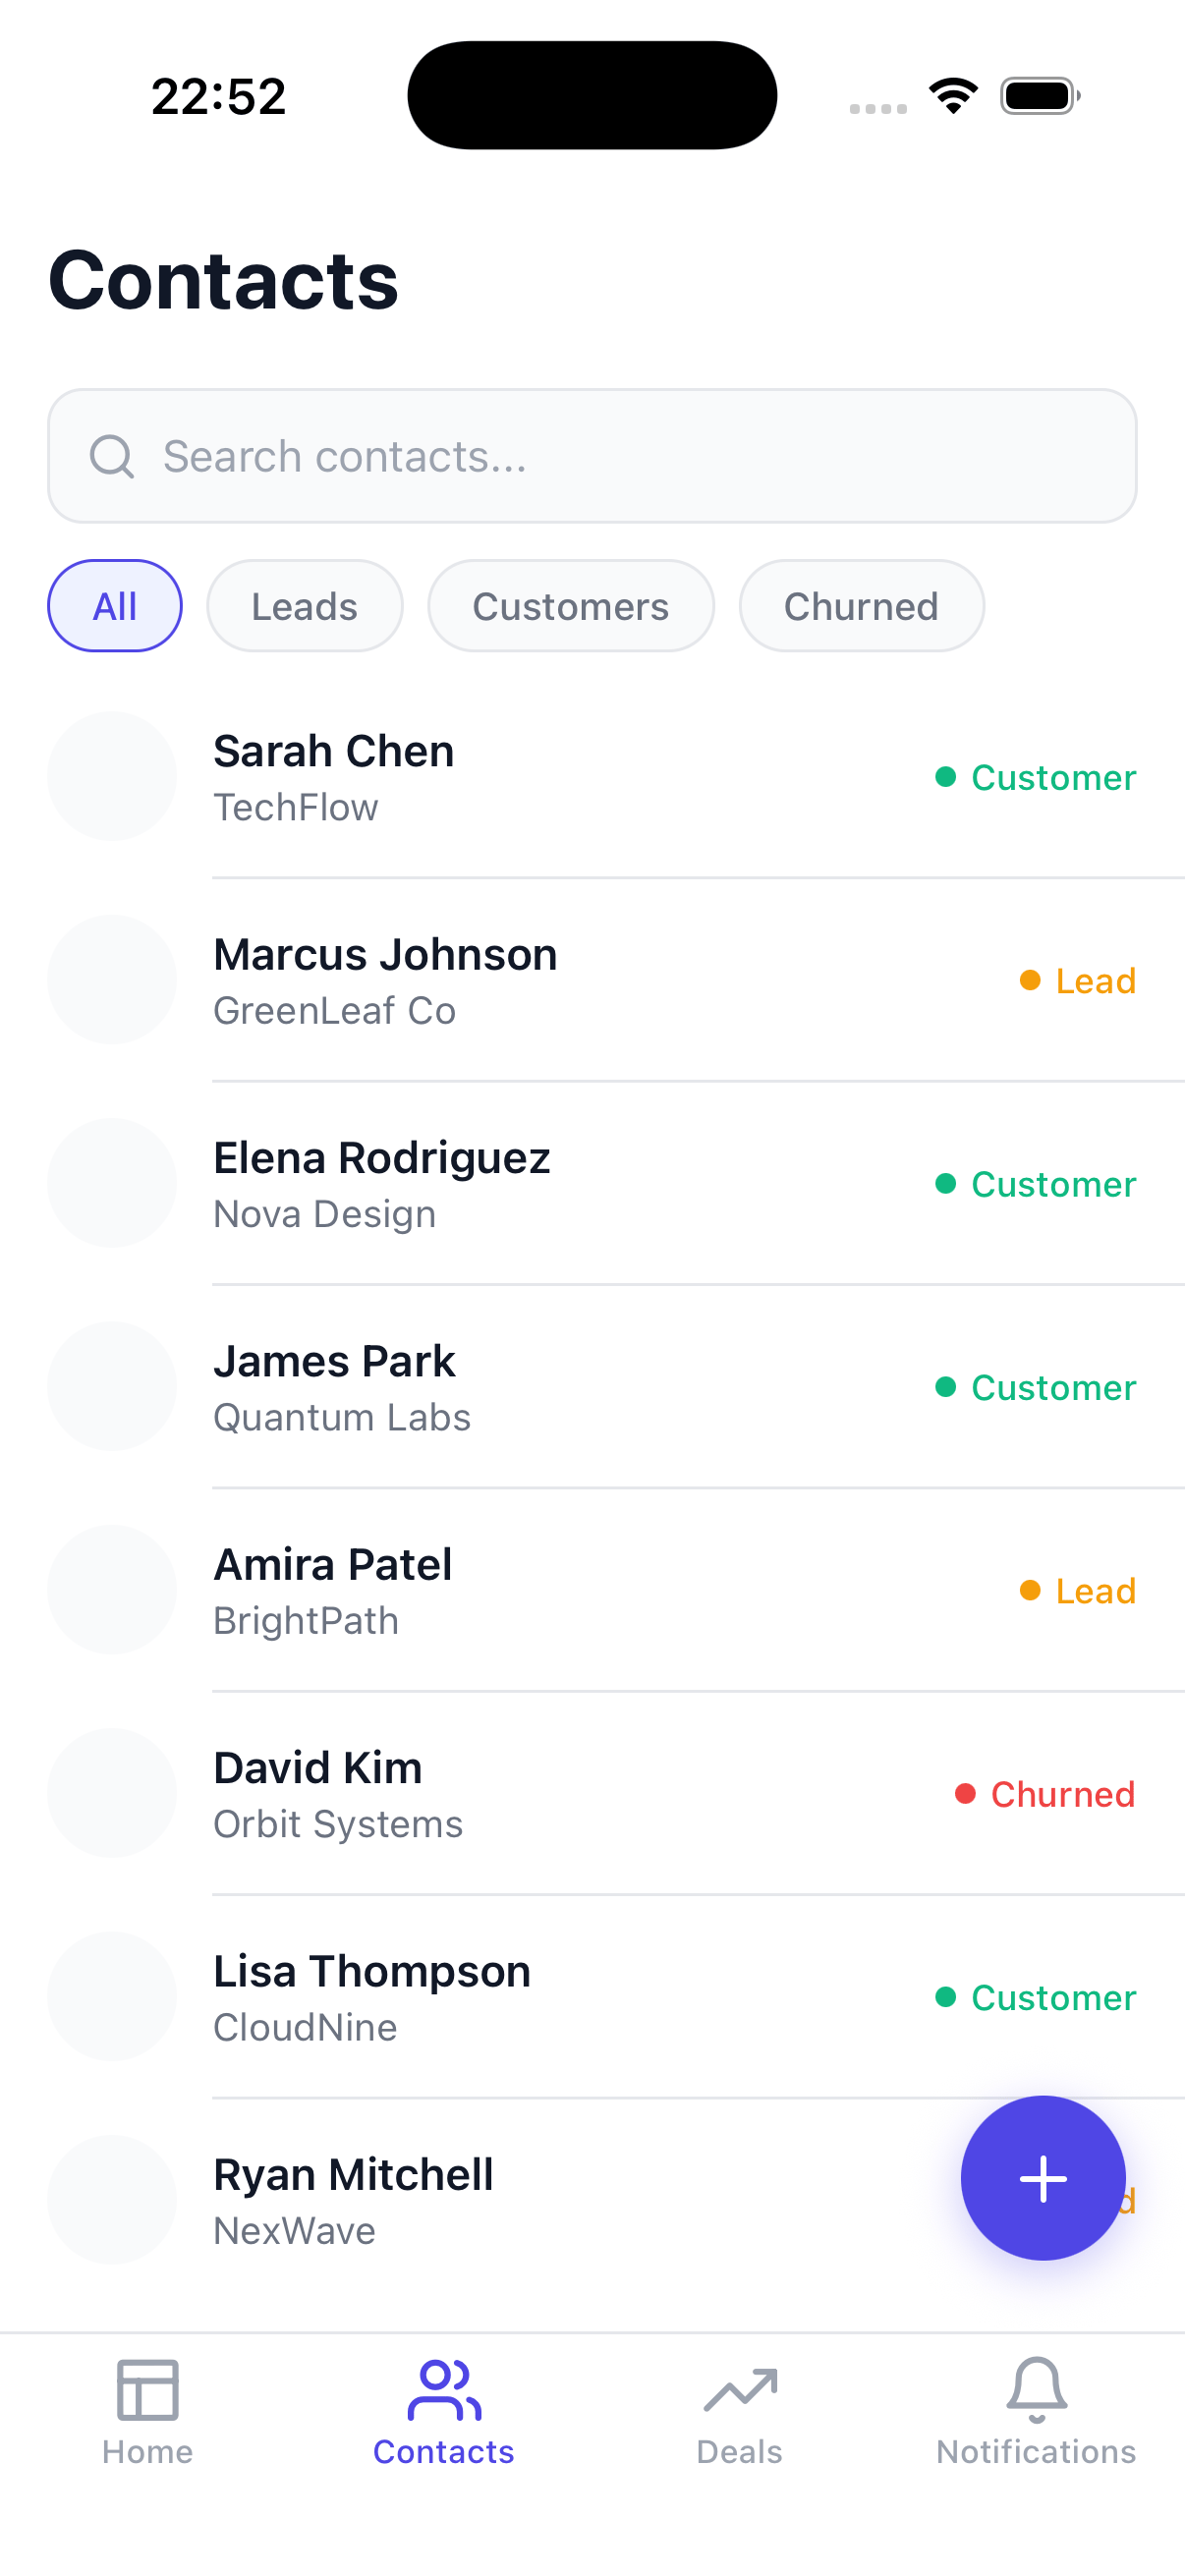Select Ryan Mitchell from NexWave
This screenshot has width=1185, height=2576.
coord(480,2200)
